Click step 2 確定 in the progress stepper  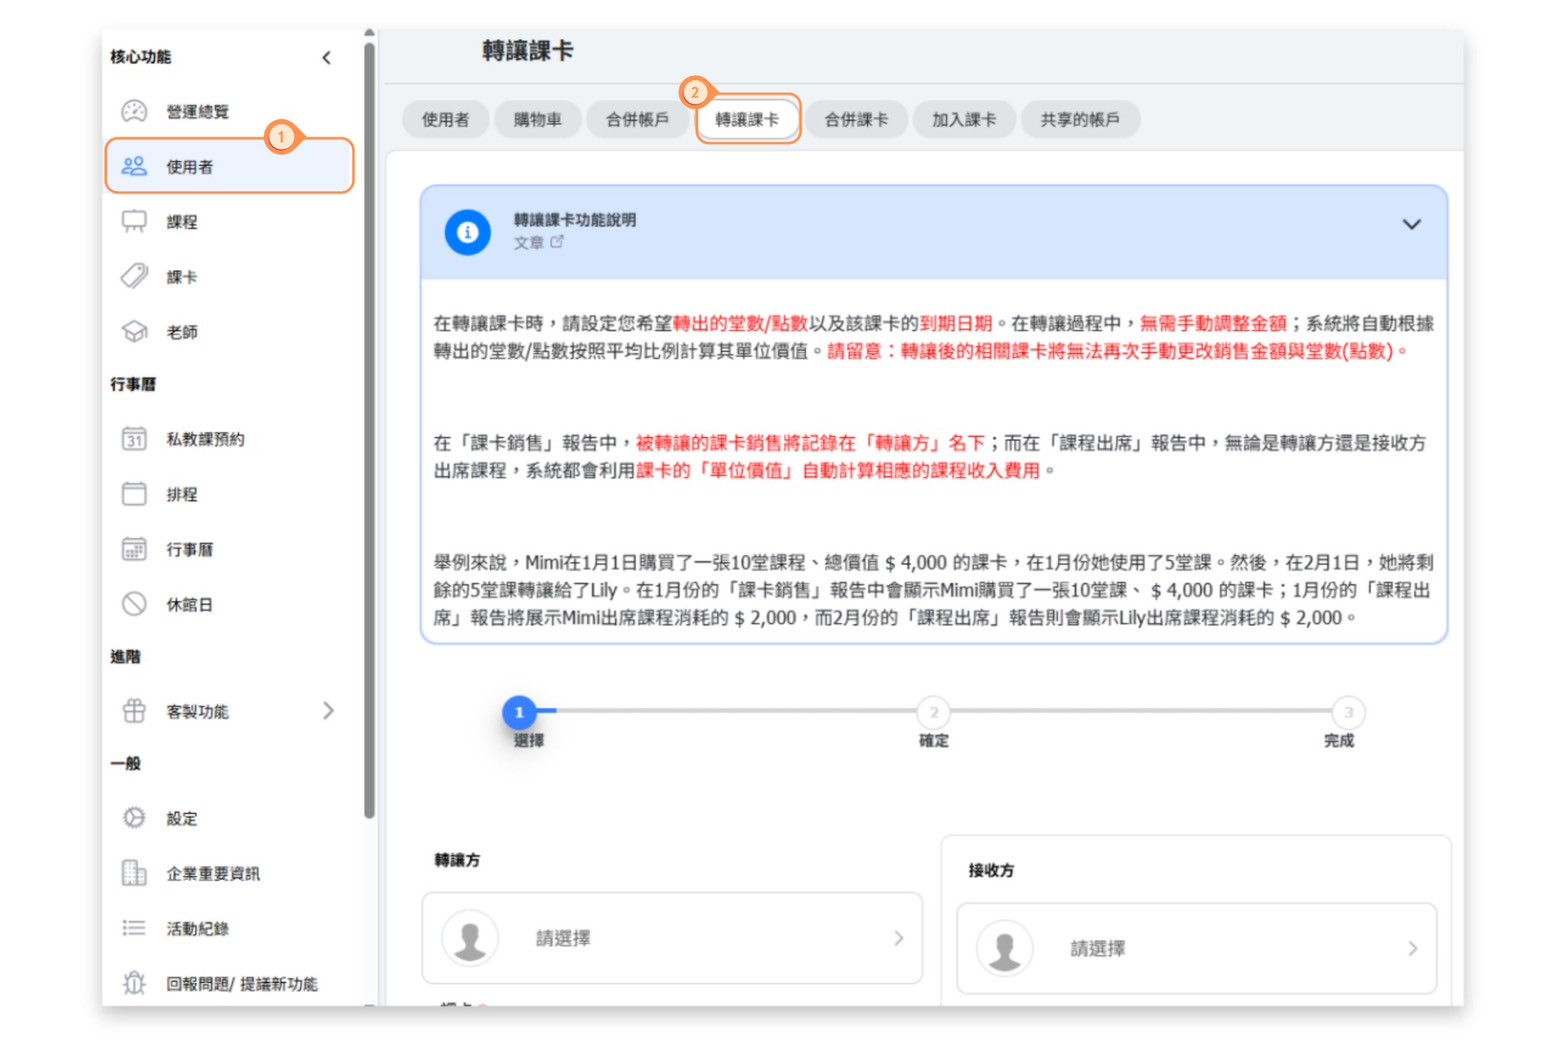click(933, 712)
